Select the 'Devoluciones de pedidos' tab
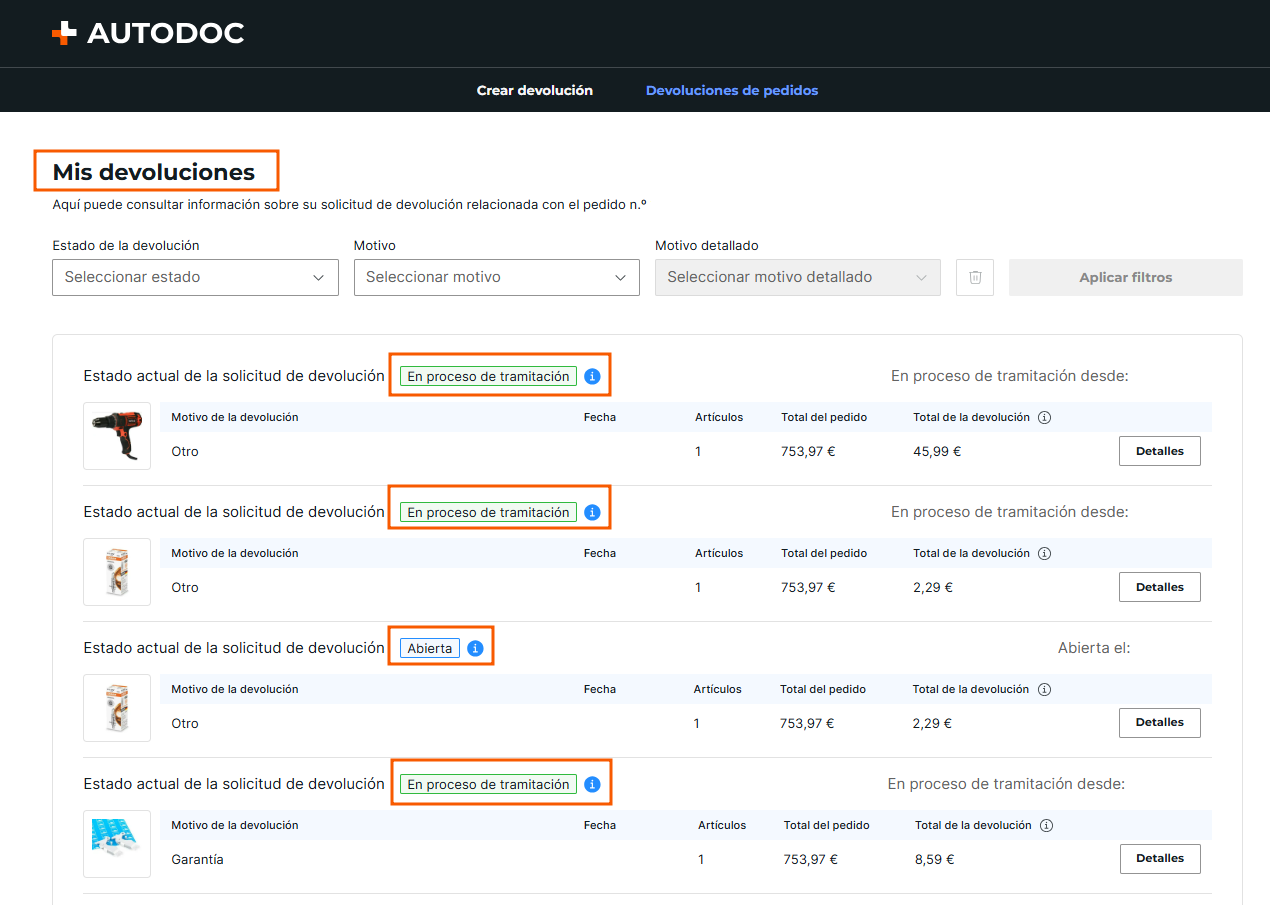The image size is (1270, 905). pyautogui.click(x=732, y=90)
